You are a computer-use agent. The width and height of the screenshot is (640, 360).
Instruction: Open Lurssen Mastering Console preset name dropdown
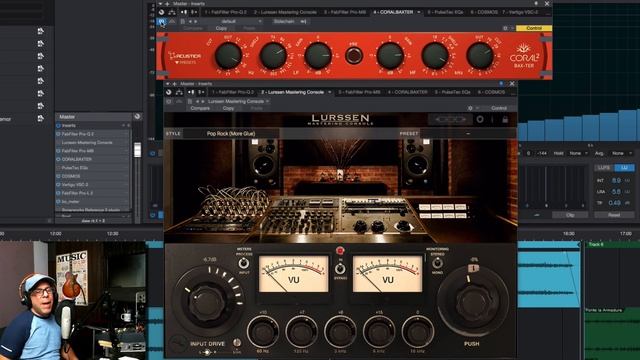238,101
